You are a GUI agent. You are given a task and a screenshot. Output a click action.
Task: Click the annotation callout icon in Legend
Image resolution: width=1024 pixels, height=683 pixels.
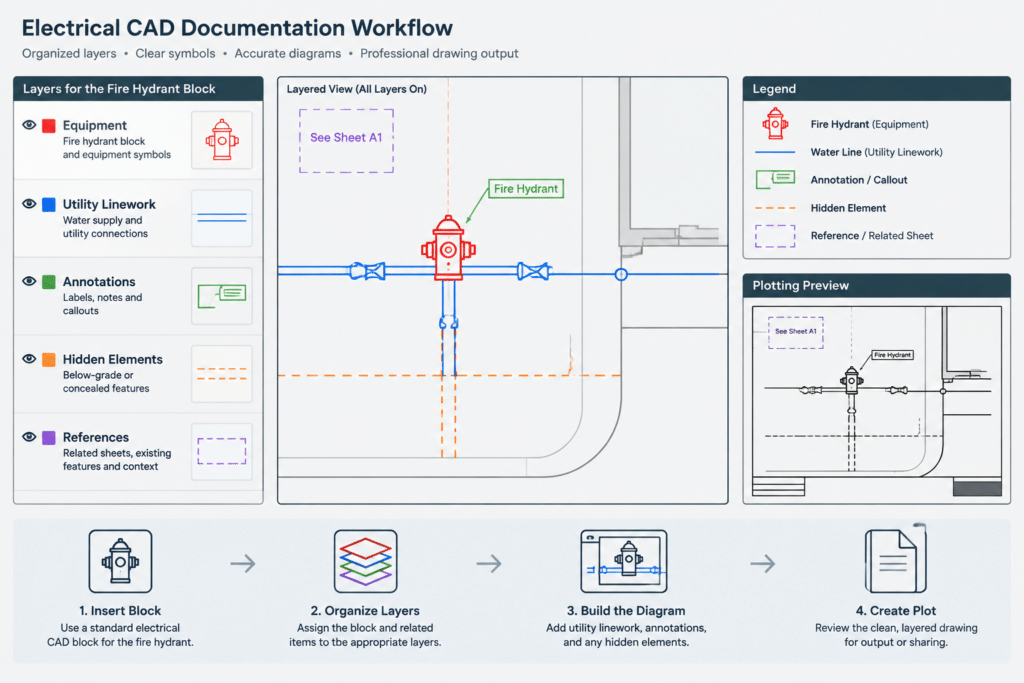point(775,180)
